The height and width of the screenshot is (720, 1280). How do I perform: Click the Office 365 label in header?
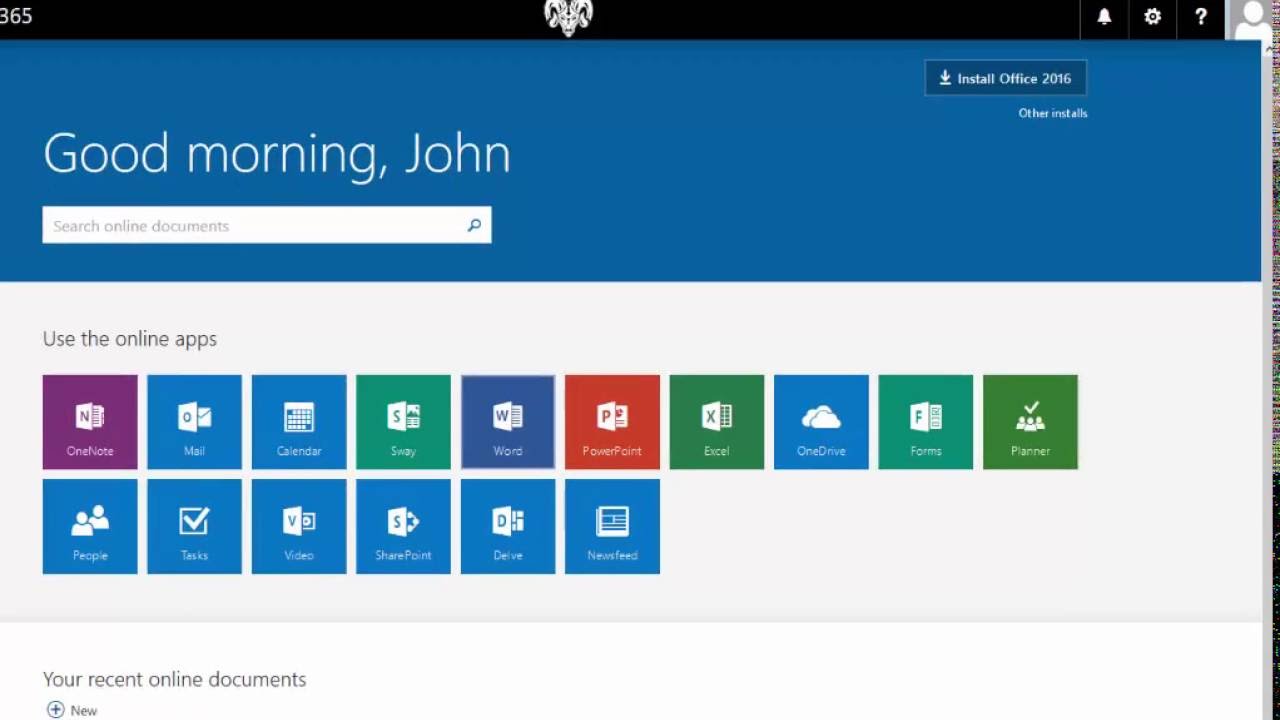point(16,17)
